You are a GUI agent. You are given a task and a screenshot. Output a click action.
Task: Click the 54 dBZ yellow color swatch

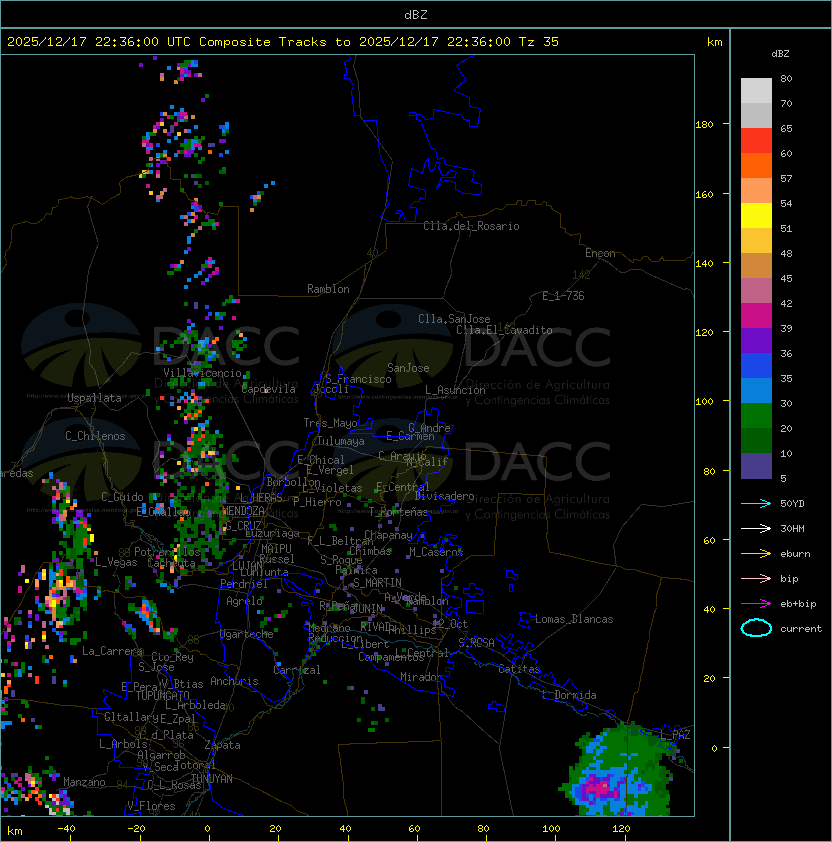tap(756, 216)
